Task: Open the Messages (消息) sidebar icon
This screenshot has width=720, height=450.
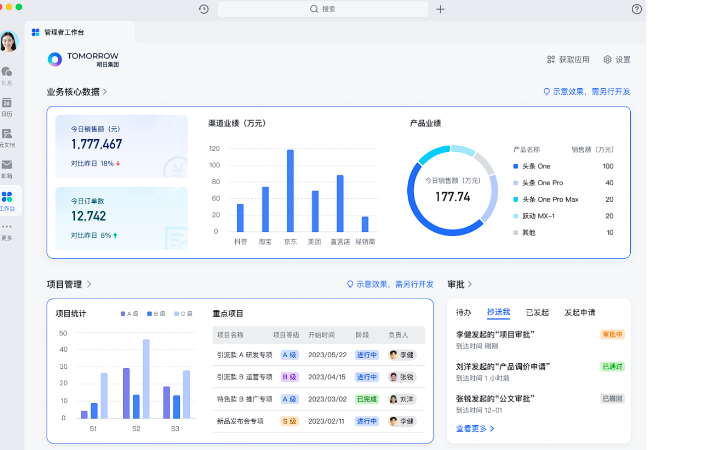Action: (x=7, y=72)
